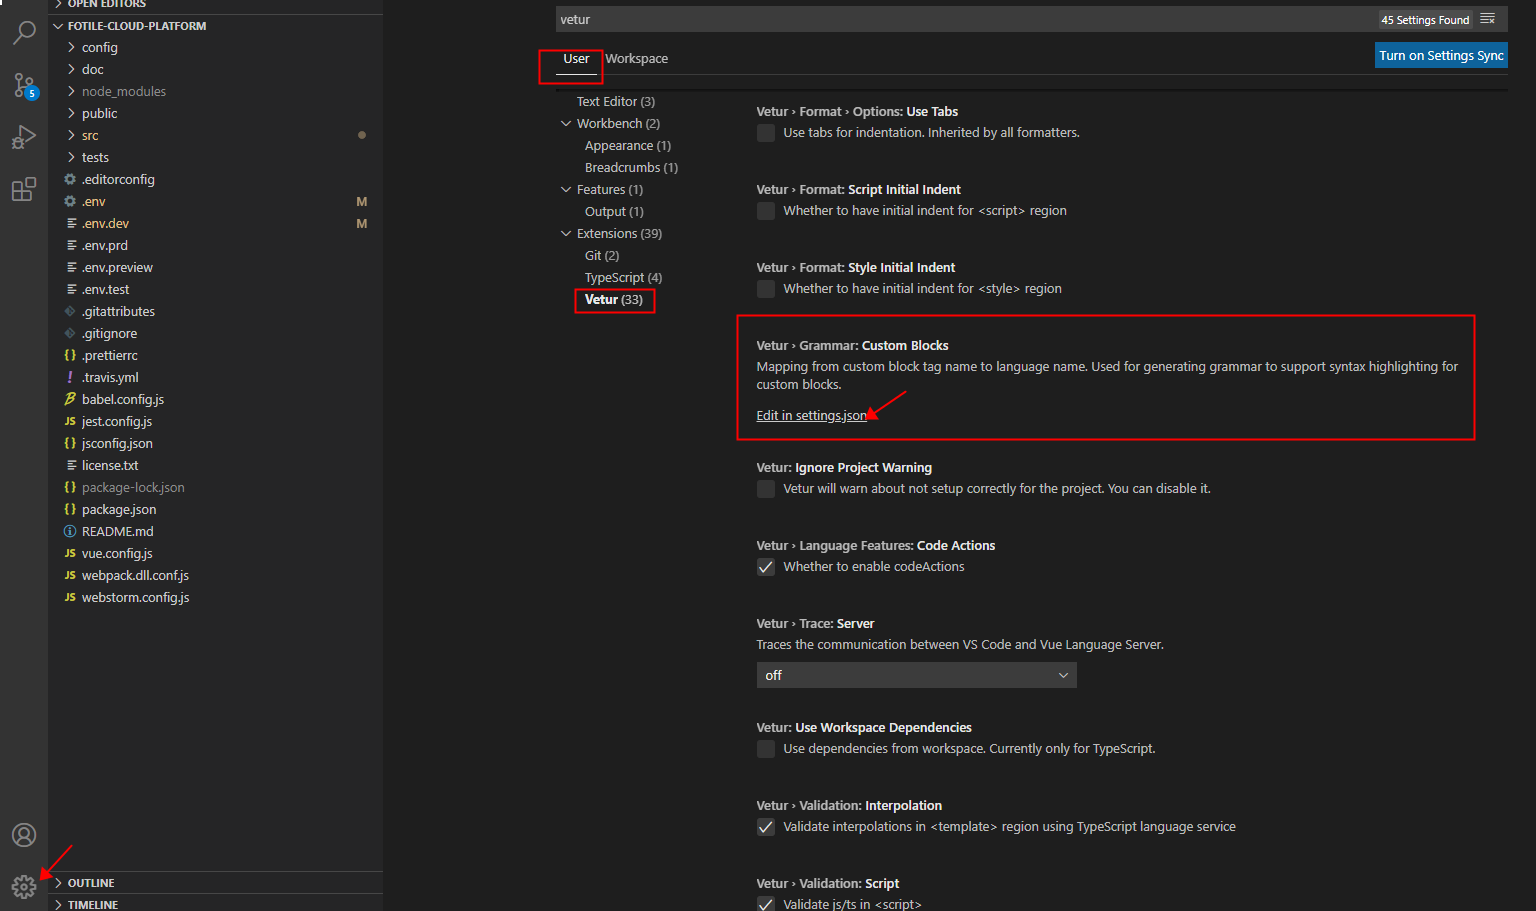Click the webpack.dll.conf.js JS icon
This screenshot has width=1536, height=911.
pyautogui.click(x=70, y=575)
